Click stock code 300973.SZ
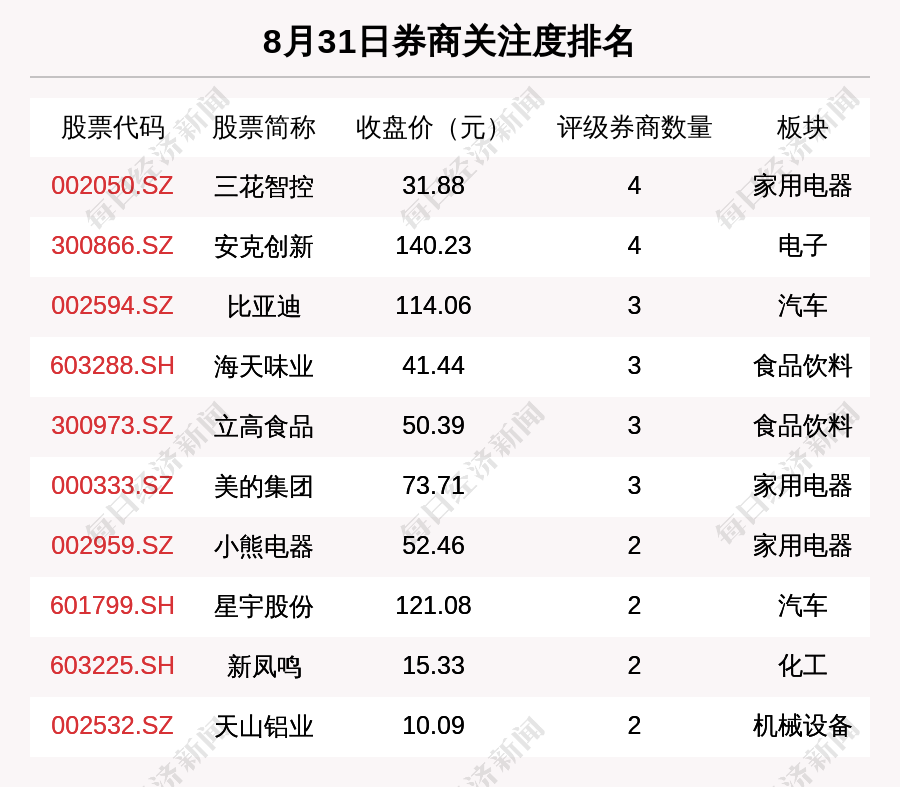 (112, 426)
